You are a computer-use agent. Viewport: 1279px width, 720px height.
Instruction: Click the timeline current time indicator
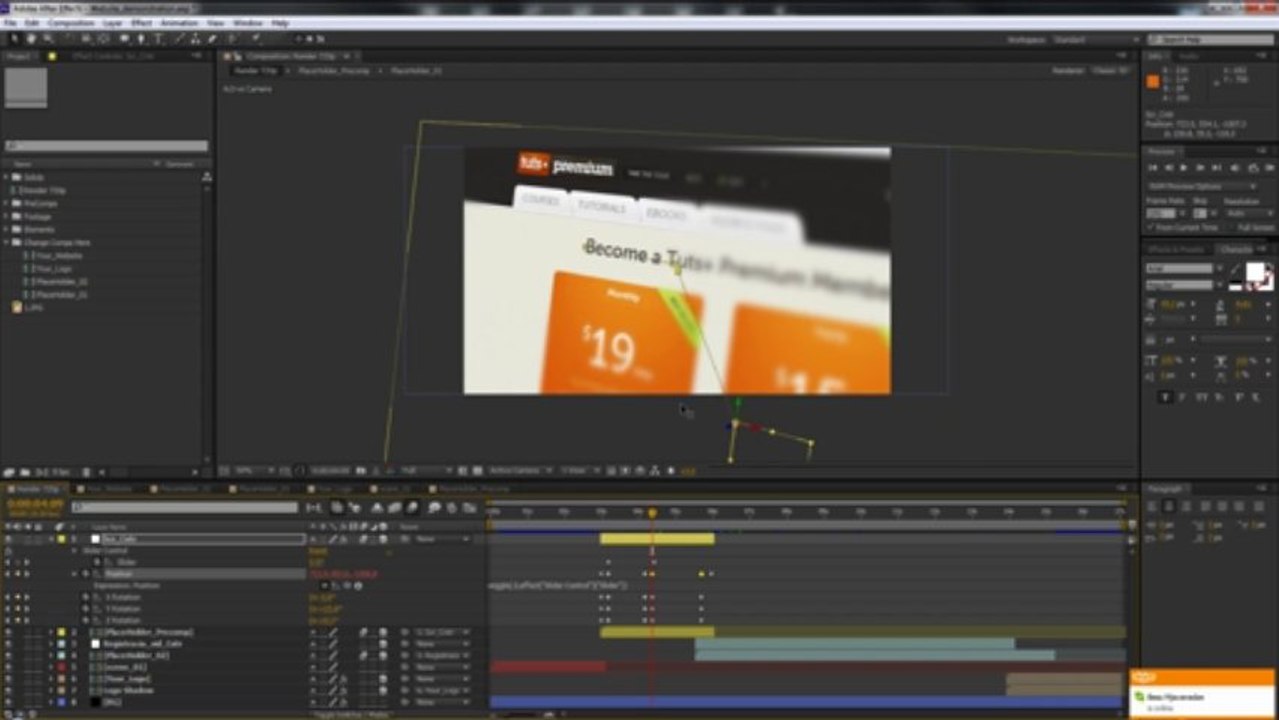(x=652, y=513)
